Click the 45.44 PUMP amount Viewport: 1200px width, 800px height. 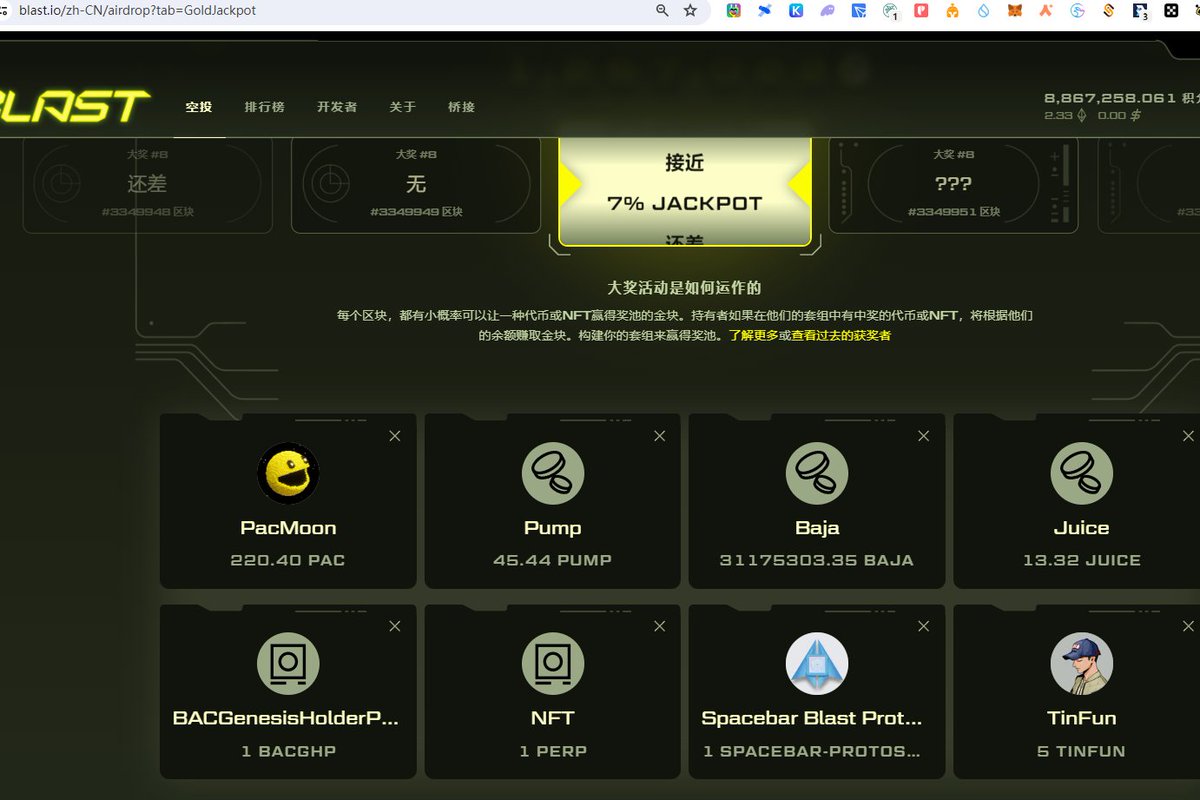(x=553, y=560)
